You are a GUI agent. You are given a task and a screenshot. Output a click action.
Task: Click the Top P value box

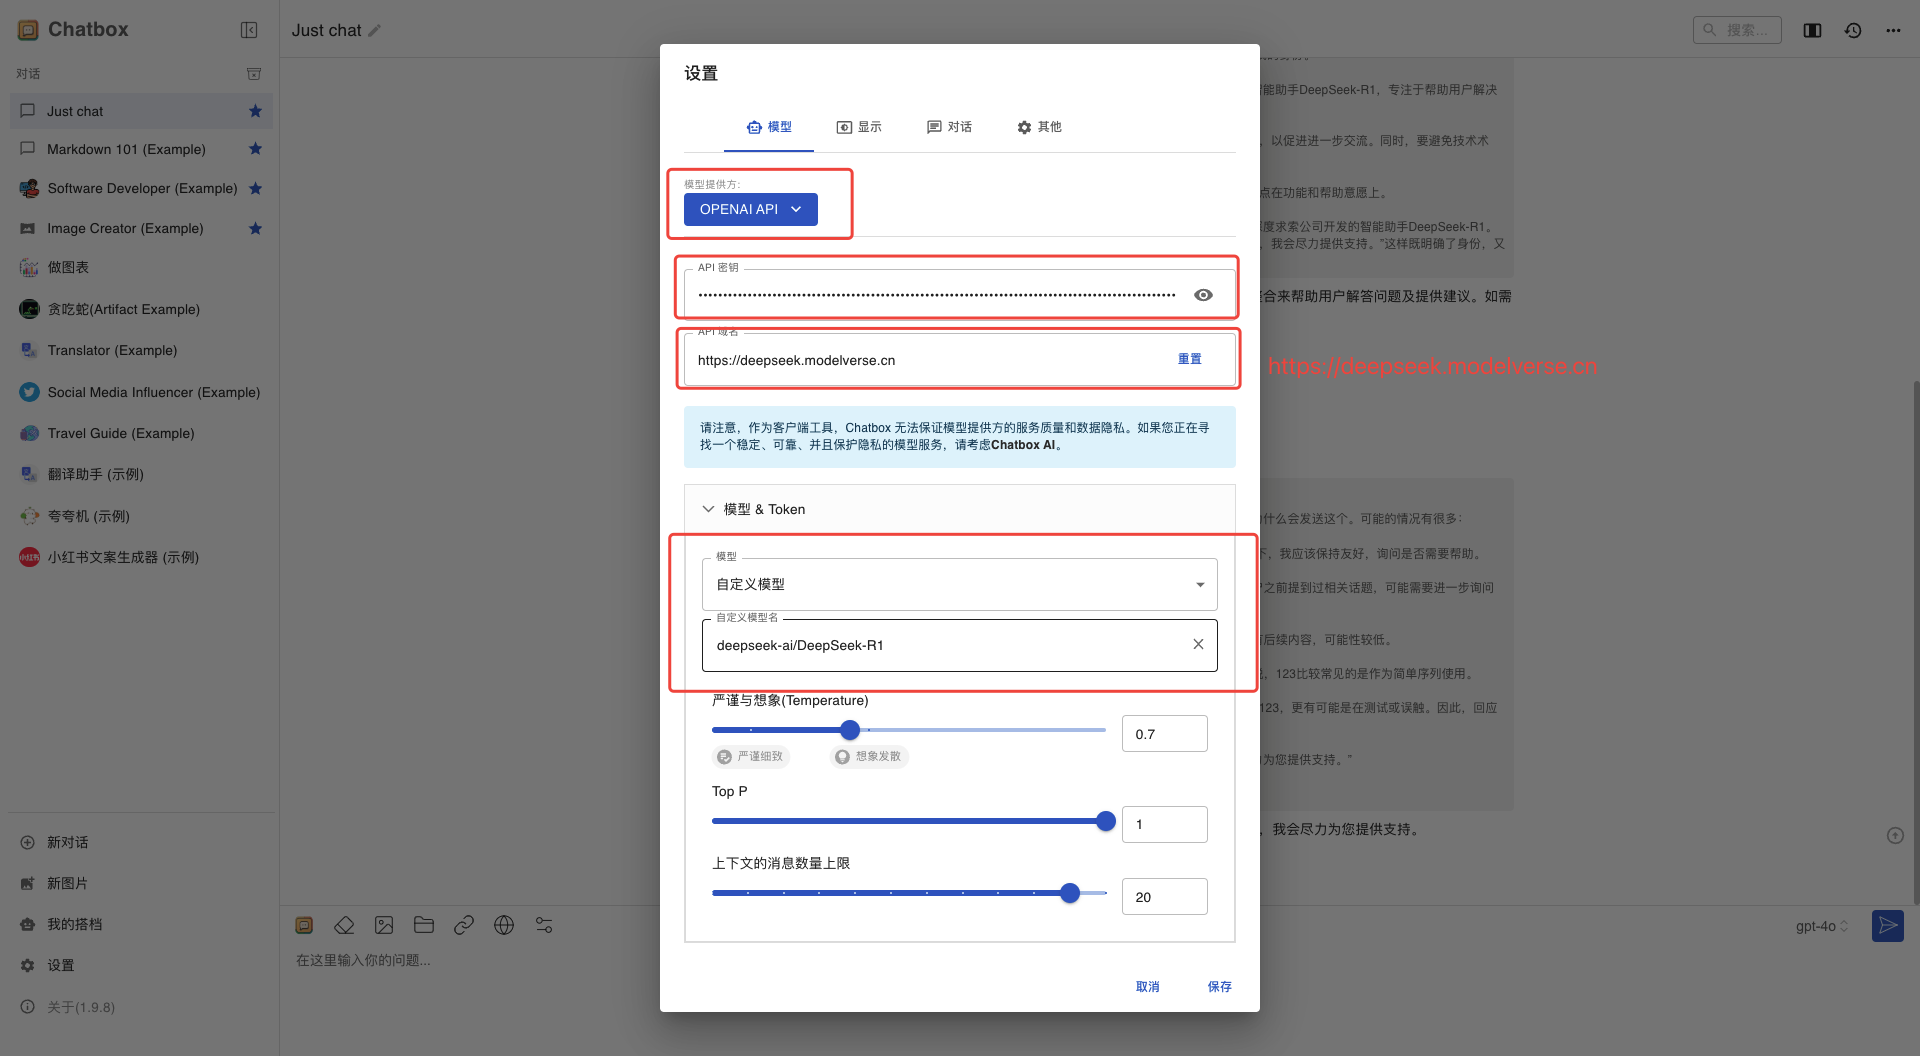(1164, 824)
